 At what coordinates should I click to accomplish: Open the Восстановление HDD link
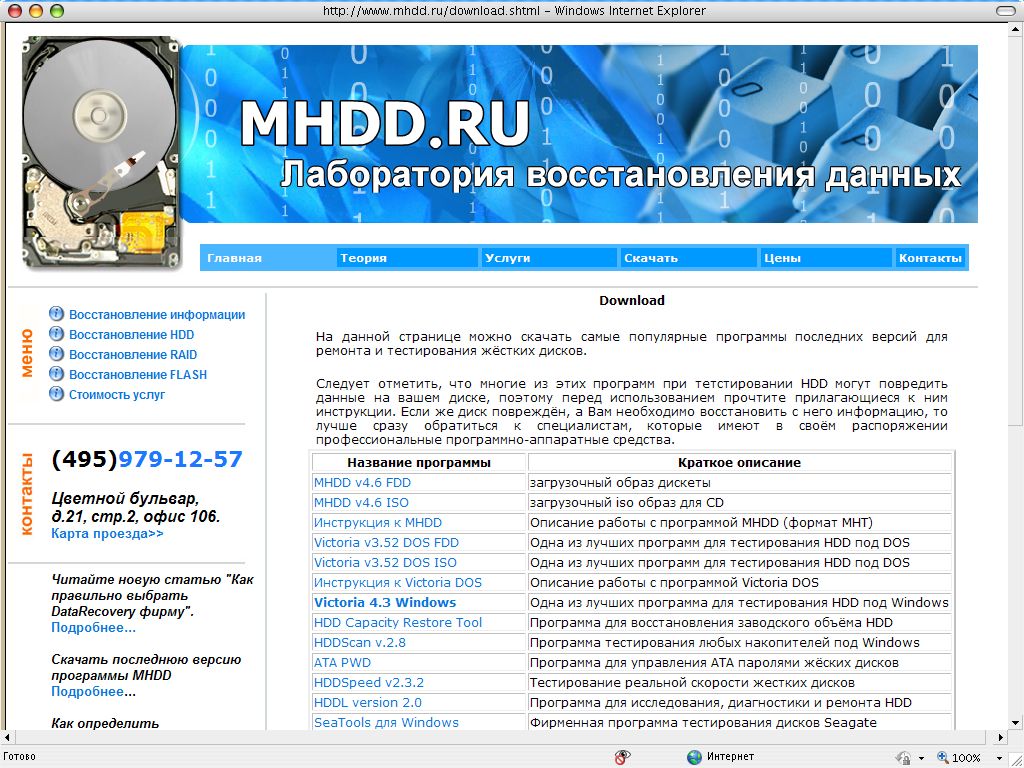coord(131,334)
